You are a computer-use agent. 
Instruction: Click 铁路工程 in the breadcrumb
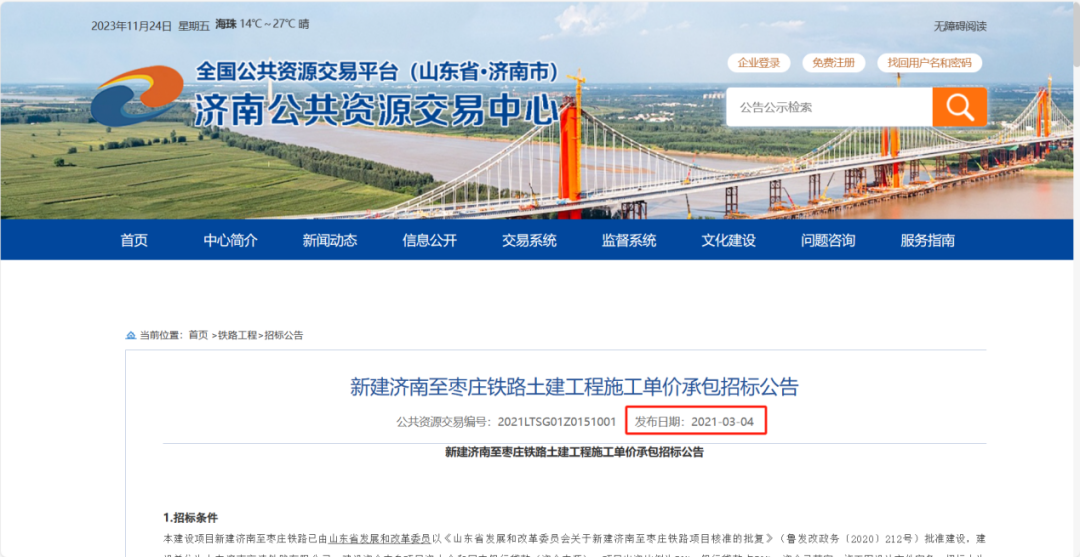pos(238,335)
